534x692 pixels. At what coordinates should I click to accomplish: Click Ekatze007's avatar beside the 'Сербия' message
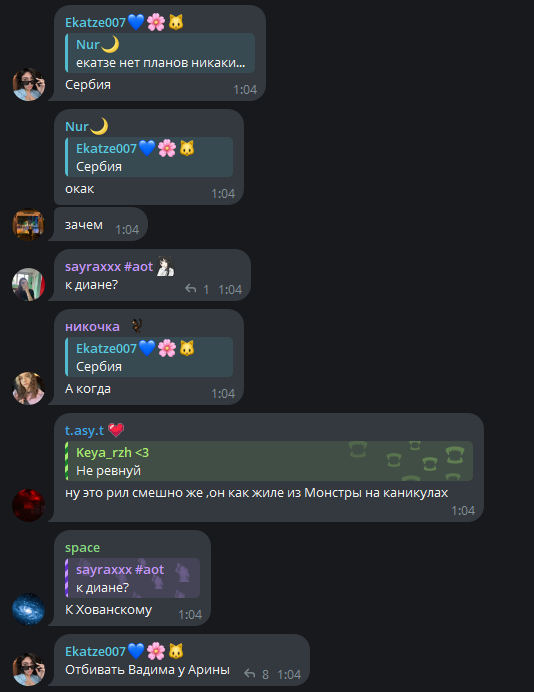[29, 84]
